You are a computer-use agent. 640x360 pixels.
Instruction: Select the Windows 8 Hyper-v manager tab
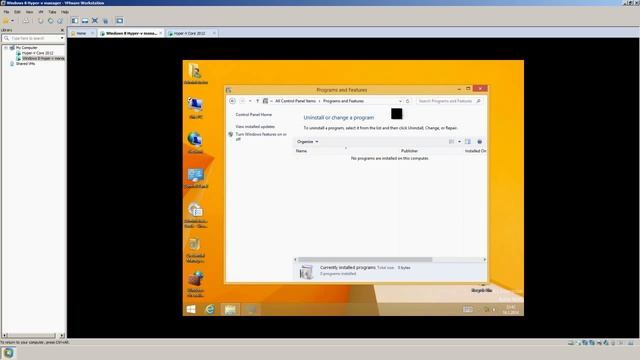(131, 33)
